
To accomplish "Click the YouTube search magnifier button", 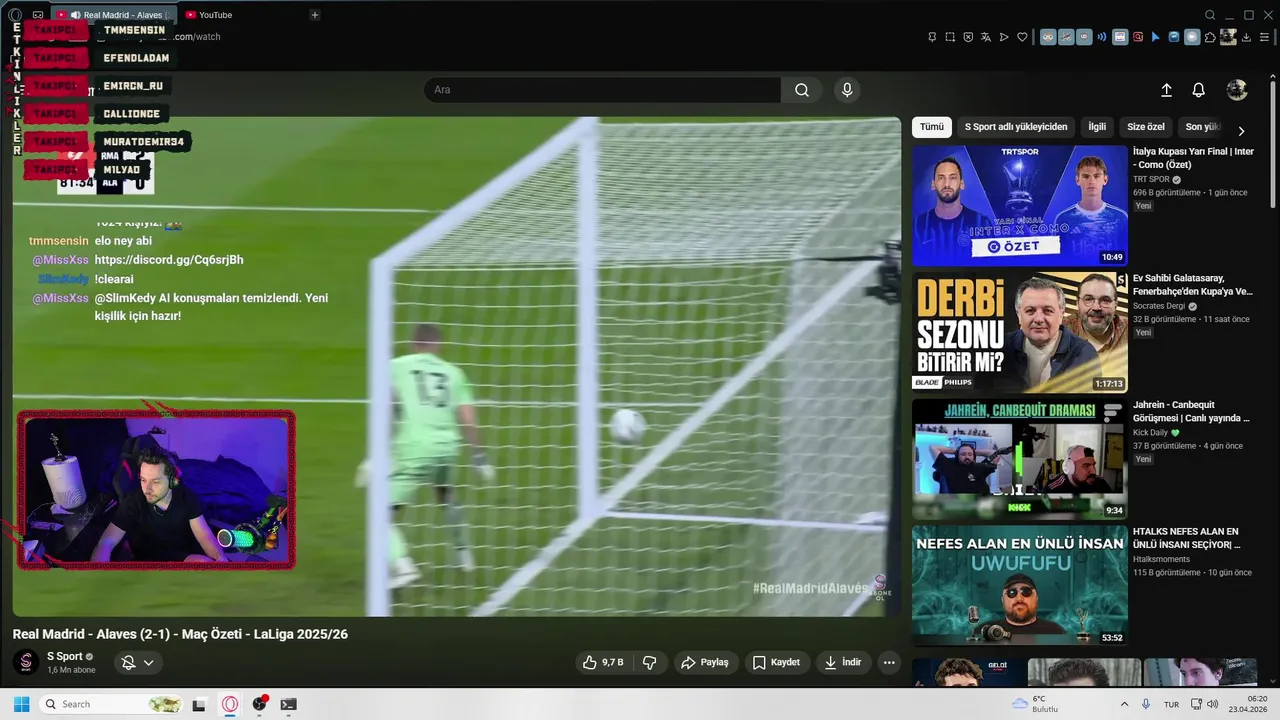I will pos(802,90).
